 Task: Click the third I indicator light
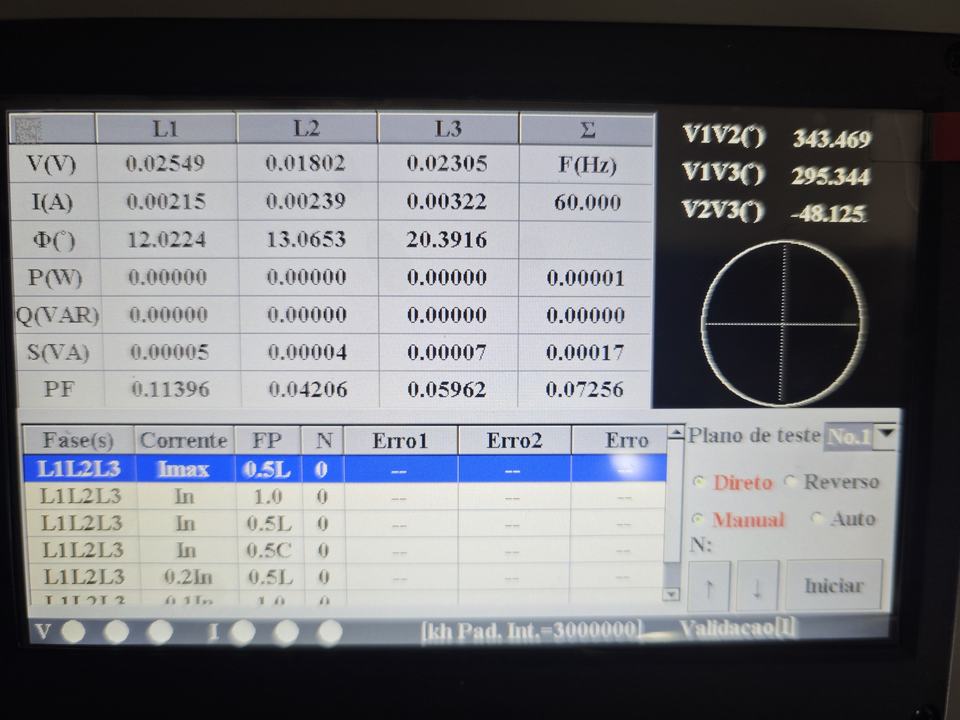click(329, 632)
